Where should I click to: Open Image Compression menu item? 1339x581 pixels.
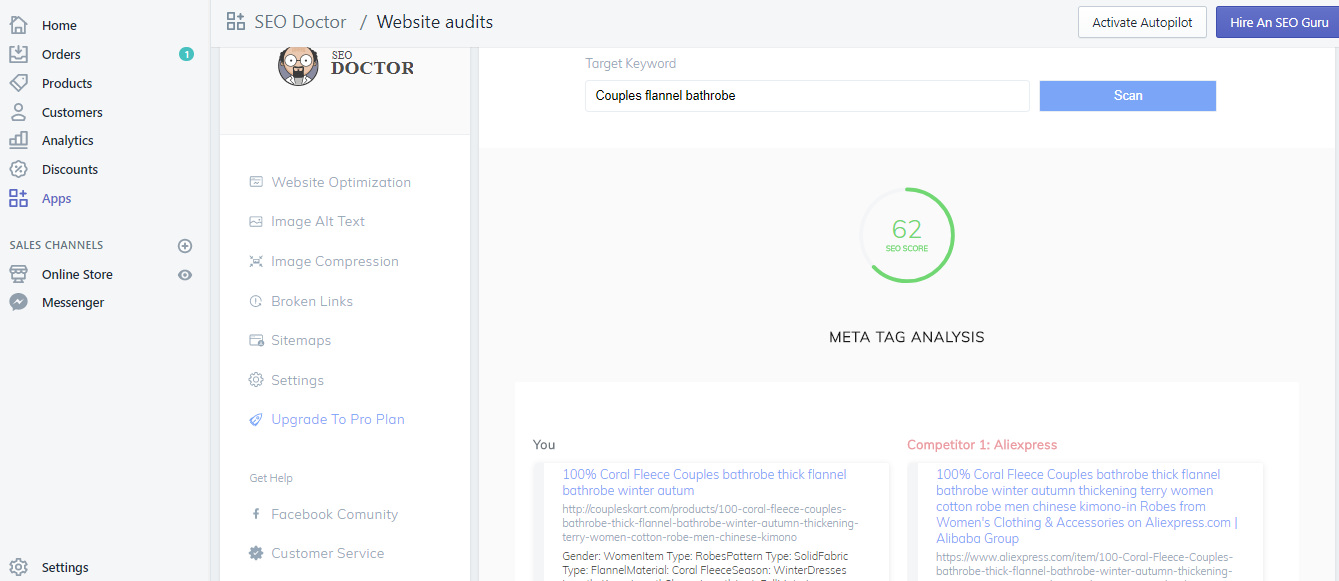pyautogui.click(x=335, y=261)
